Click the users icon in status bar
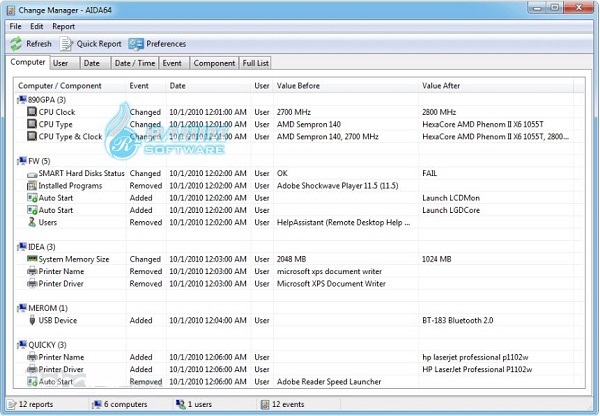The height and width of the screenshot is (416, 600). [180, 404]
